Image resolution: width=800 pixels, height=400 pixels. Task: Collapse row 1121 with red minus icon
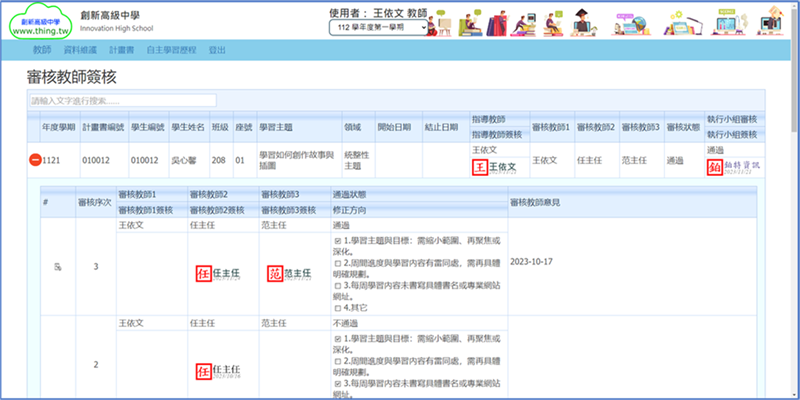click(33, 160)
